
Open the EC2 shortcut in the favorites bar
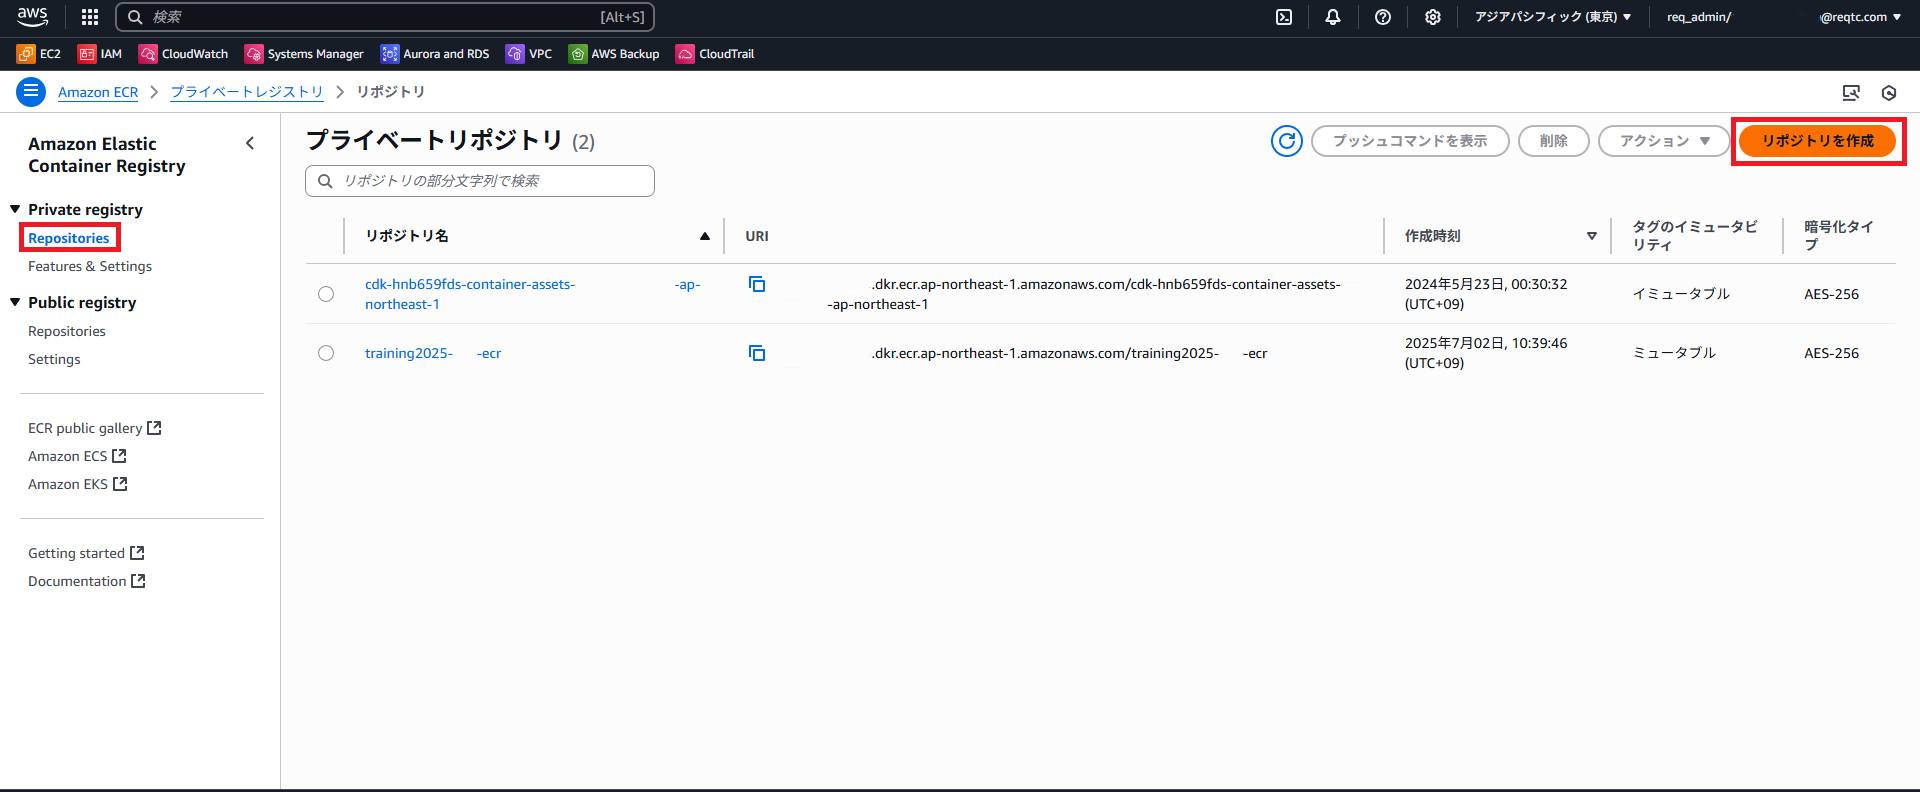coord(39,54)
